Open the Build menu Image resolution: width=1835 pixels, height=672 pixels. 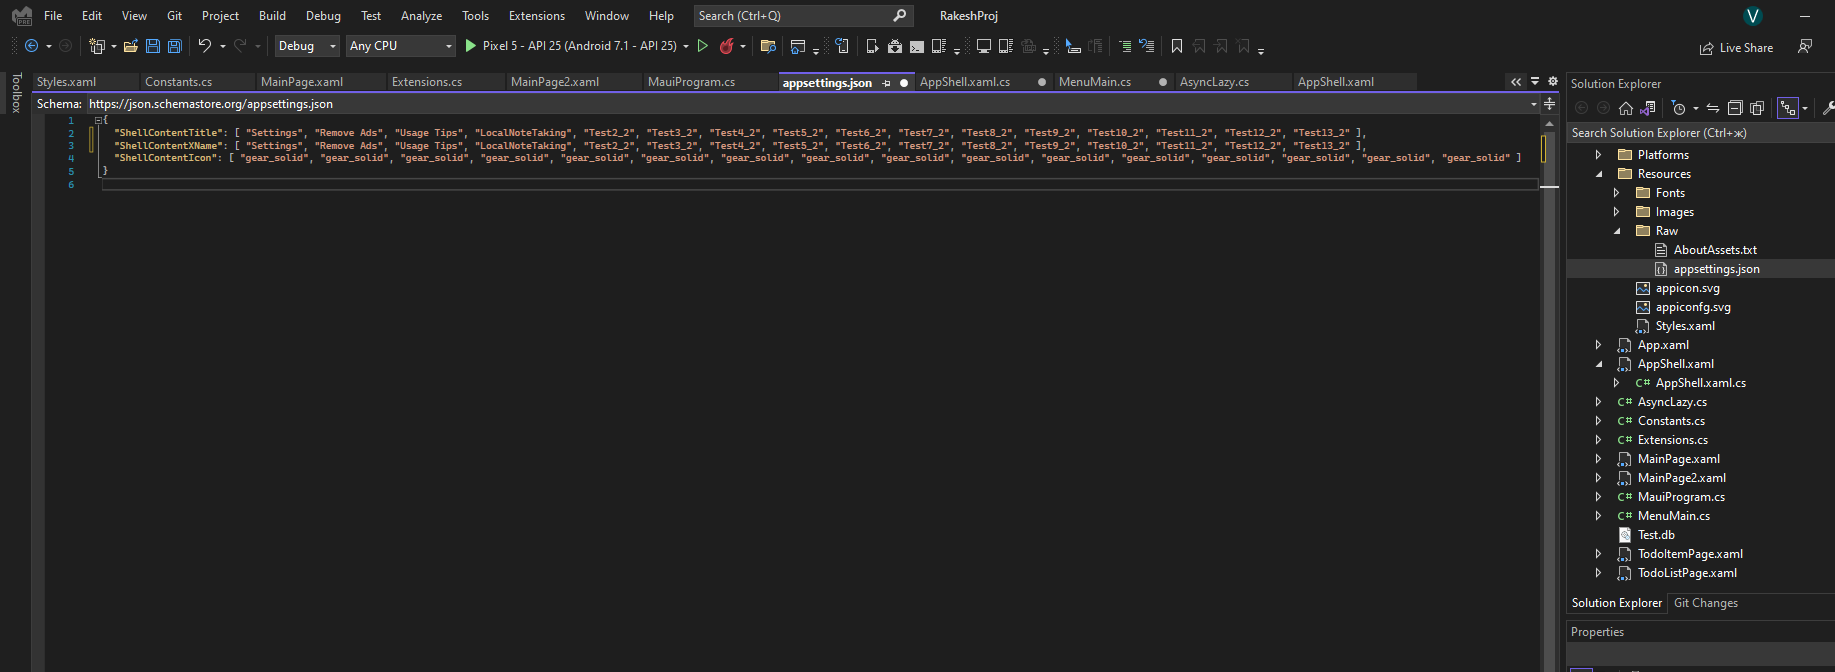click(x=272, y=16)
